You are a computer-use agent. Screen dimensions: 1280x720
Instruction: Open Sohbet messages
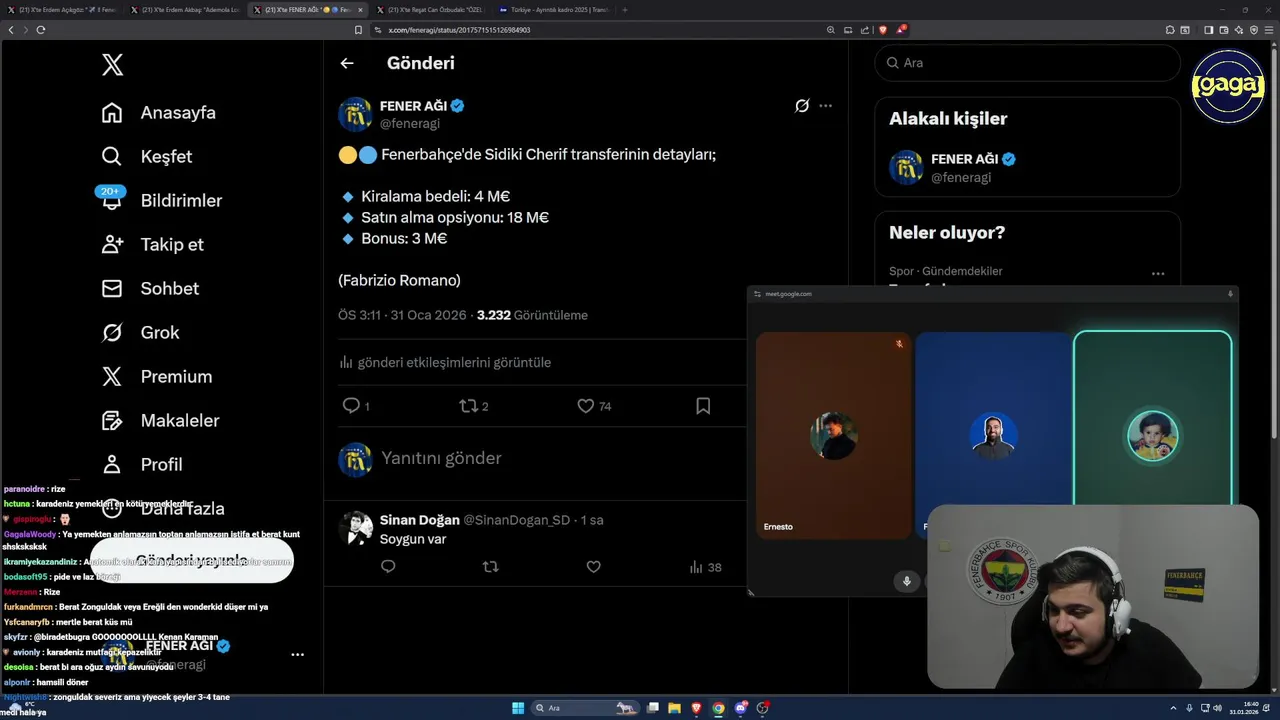[150, 289]
